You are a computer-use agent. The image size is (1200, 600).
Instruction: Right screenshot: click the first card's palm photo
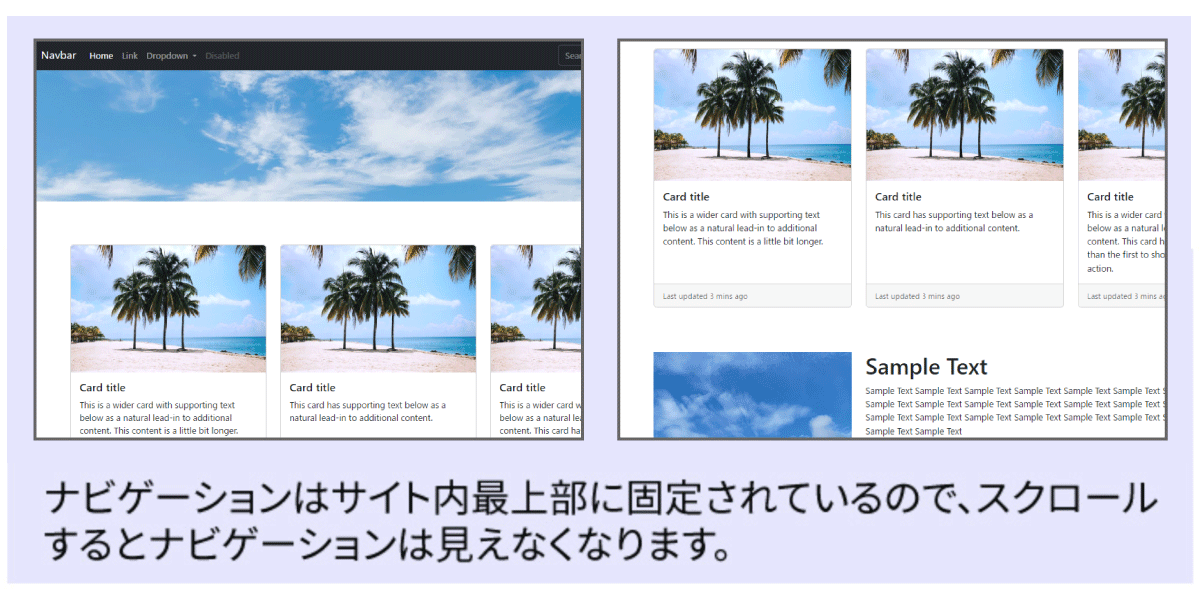pos(753,115)
